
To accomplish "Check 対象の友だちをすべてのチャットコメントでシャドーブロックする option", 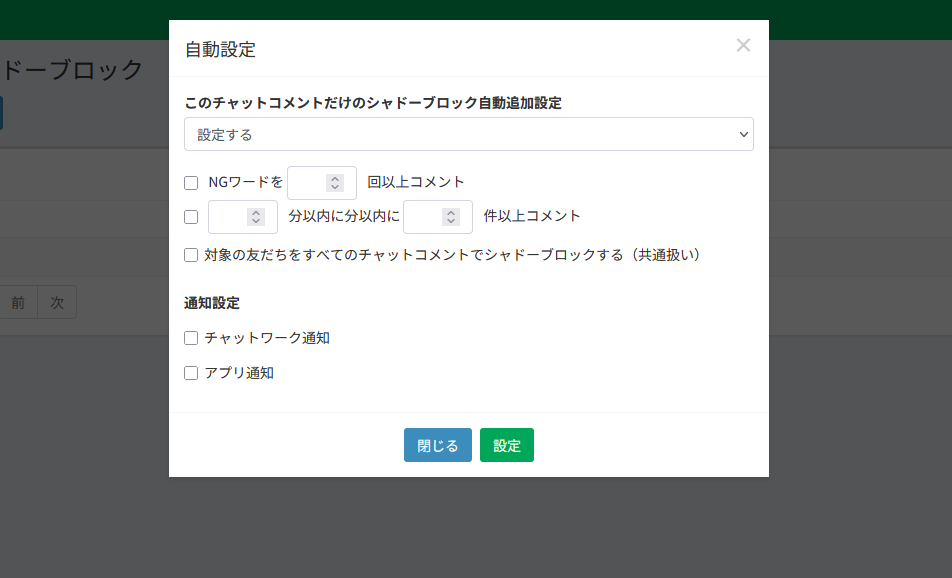I will [x=191, y=255].
